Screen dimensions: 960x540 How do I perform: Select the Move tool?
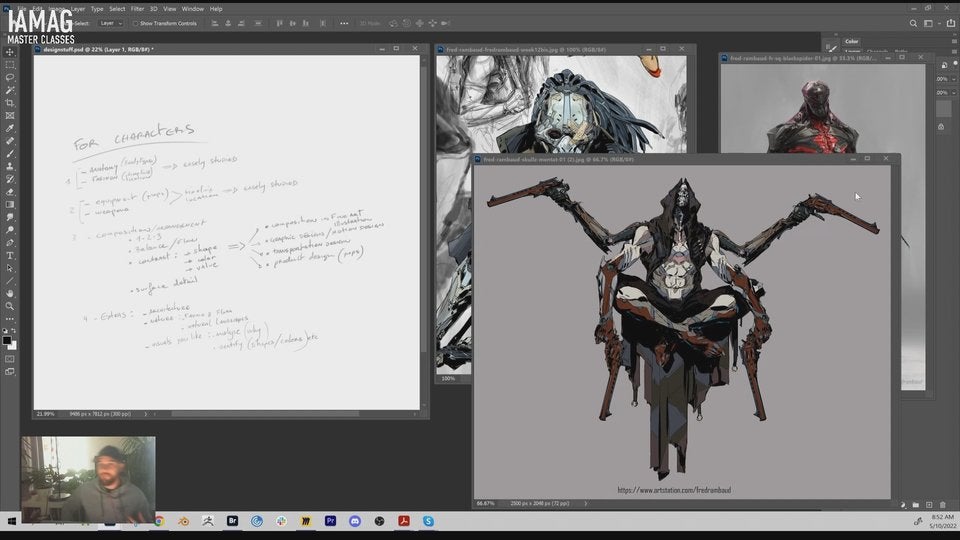[10, 52]
